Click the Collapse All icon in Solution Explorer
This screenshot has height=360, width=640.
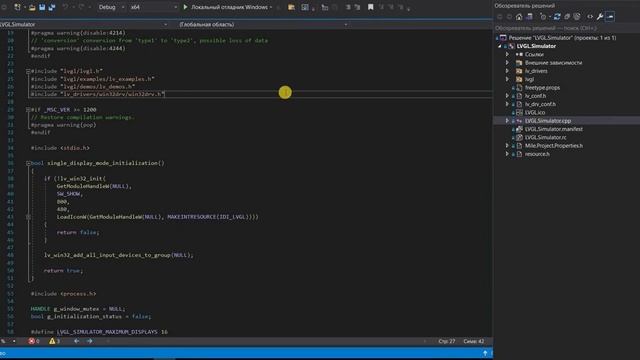pyautogui.click(x=567, y=17)
